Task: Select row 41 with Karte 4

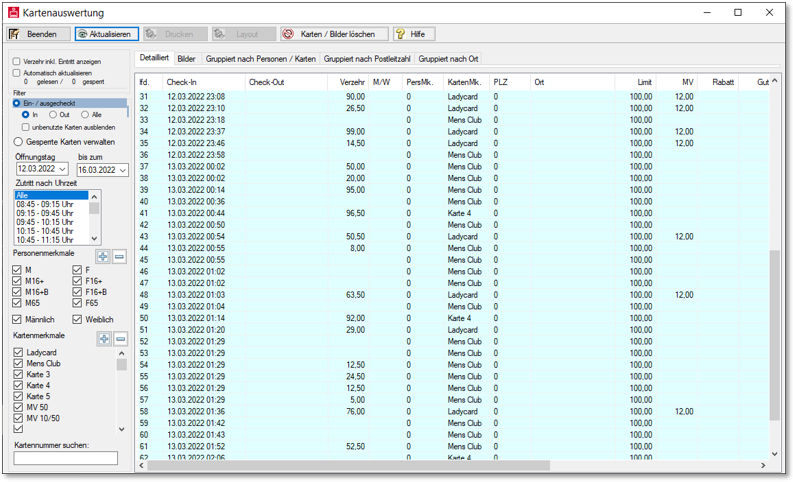Action: tap(453, 213)
